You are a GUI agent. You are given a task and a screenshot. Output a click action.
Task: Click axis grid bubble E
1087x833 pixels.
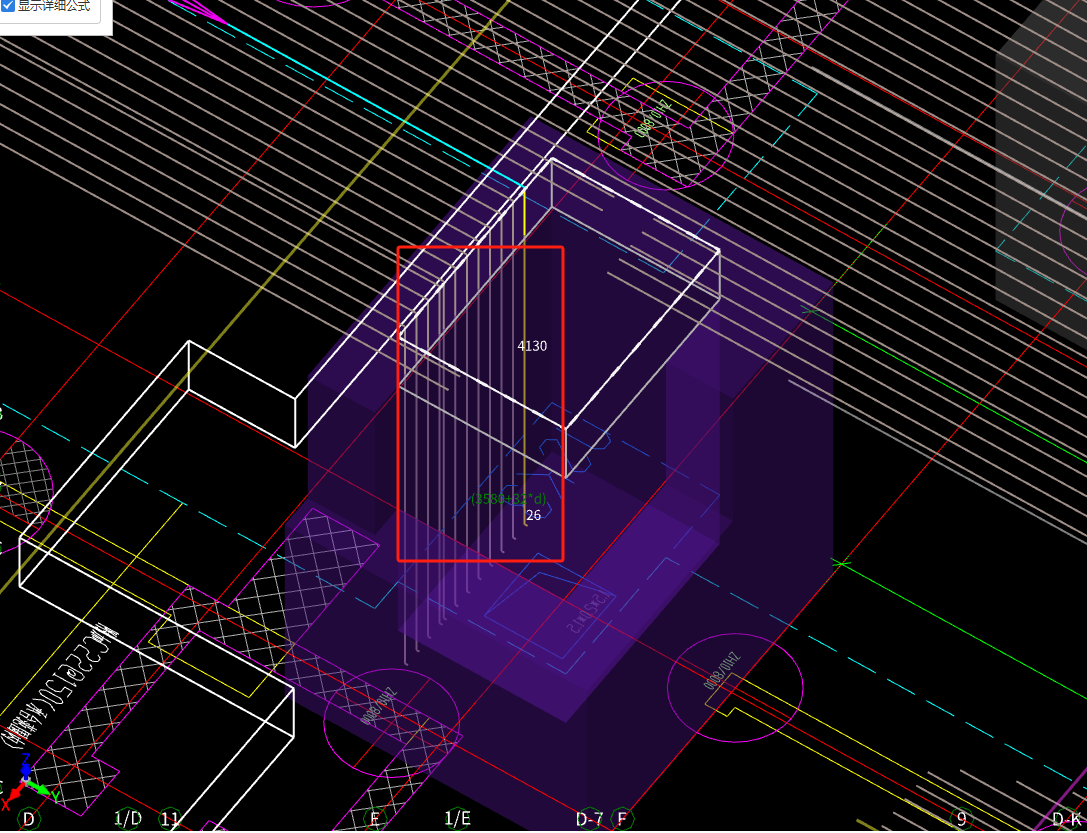click(374, 819)
